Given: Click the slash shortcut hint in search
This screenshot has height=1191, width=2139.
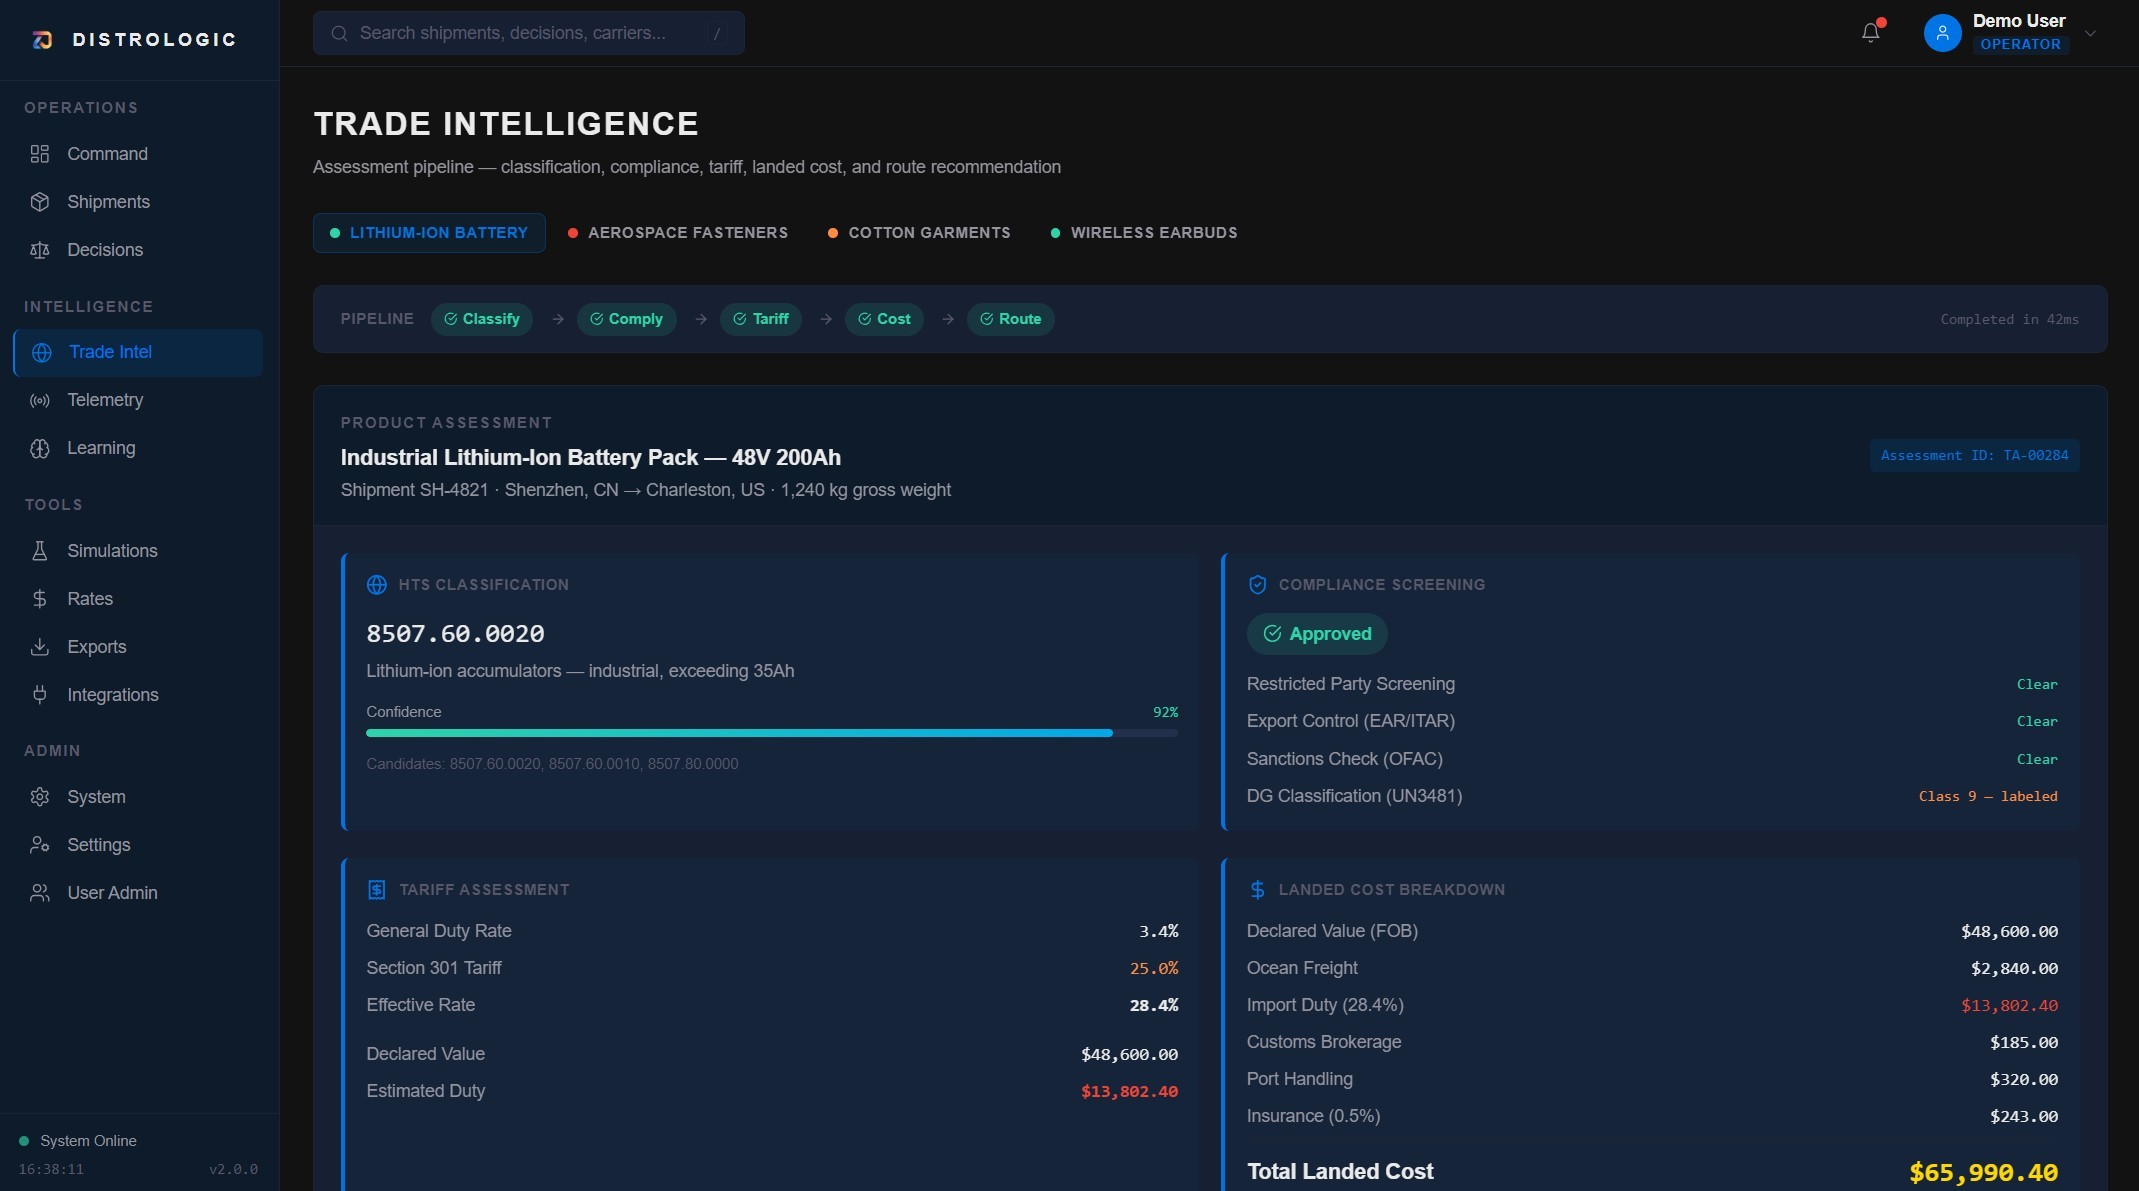Looking at the screenshot, I should pyautogui.click(x=717, y=33).
